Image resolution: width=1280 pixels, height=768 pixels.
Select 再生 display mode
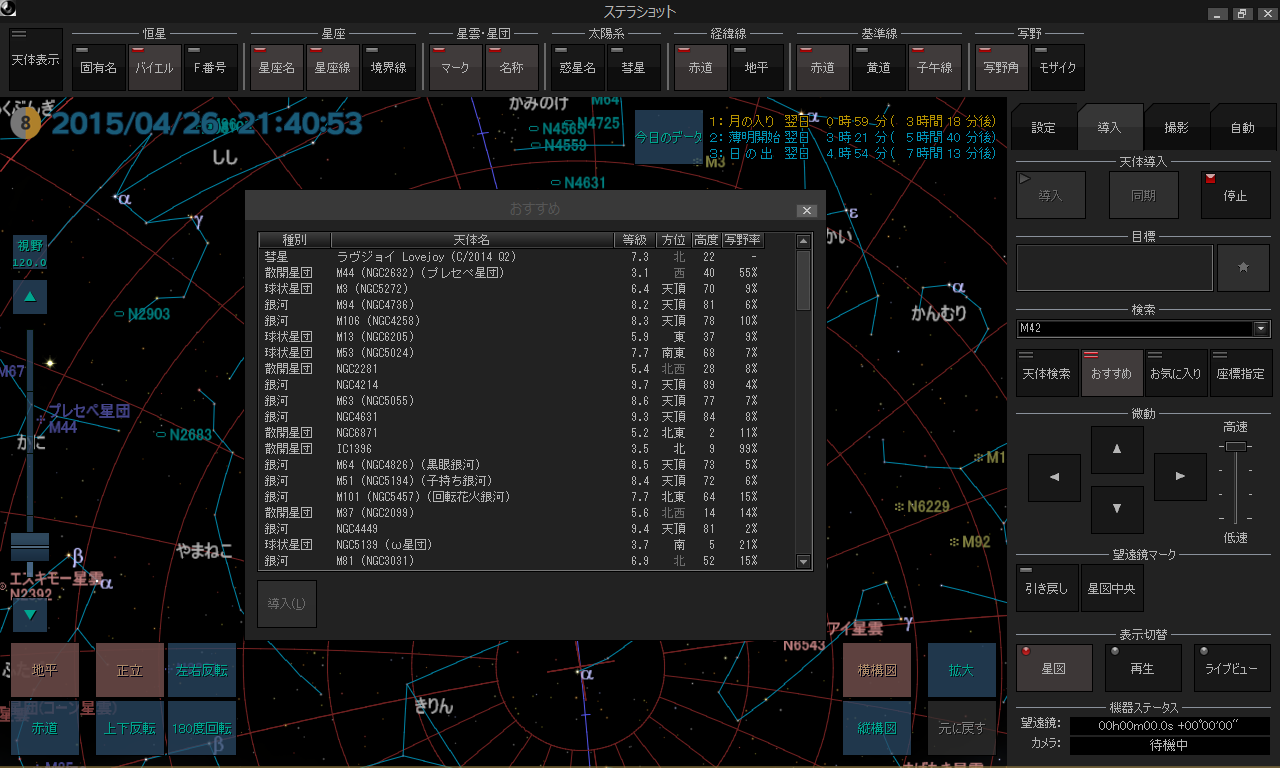pos(1142,668)
